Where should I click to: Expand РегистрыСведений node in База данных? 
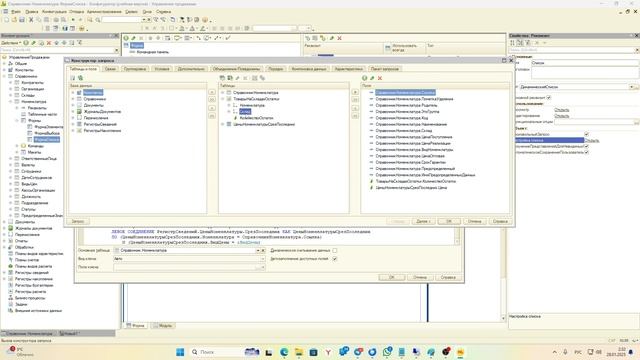(73, 124)
